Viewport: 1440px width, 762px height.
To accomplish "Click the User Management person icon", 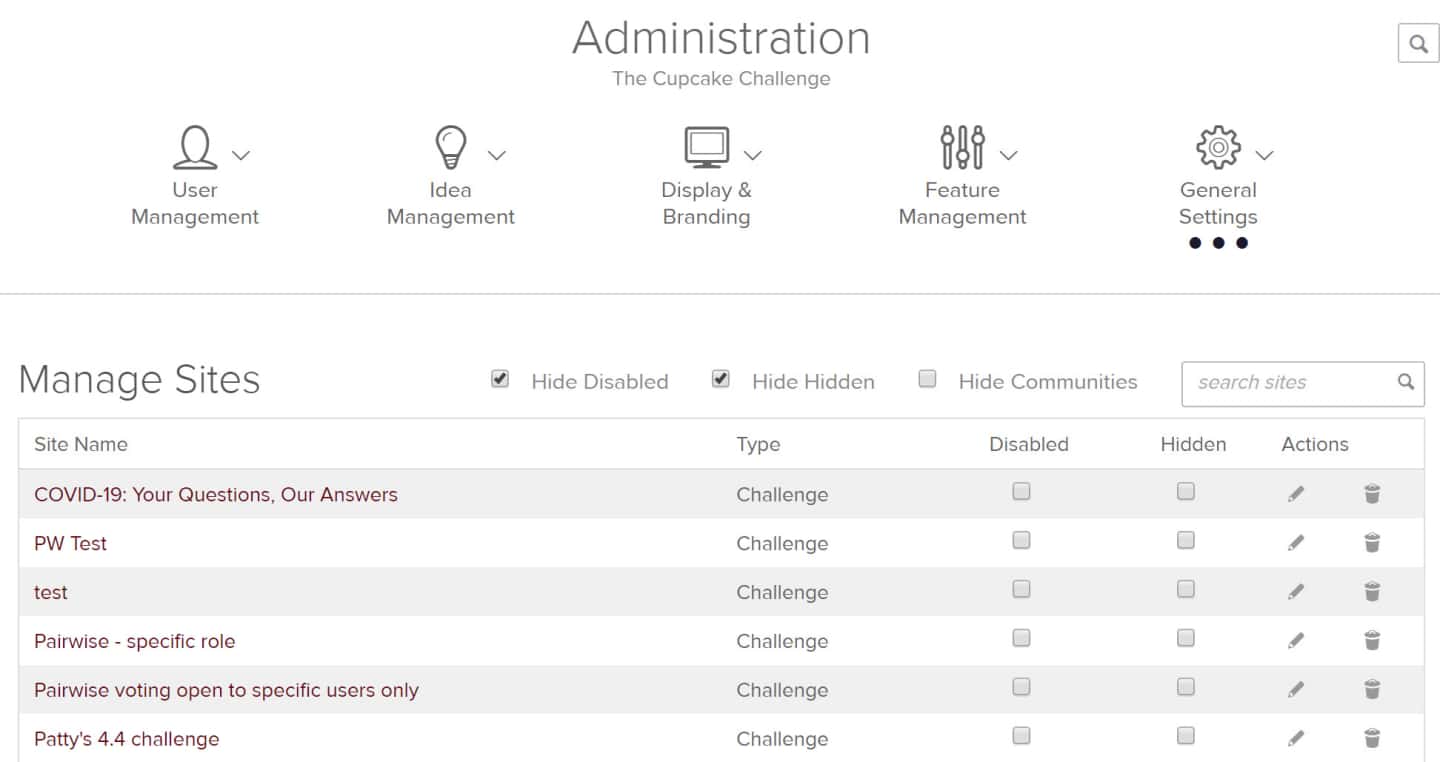I will [x=195, y=148].
